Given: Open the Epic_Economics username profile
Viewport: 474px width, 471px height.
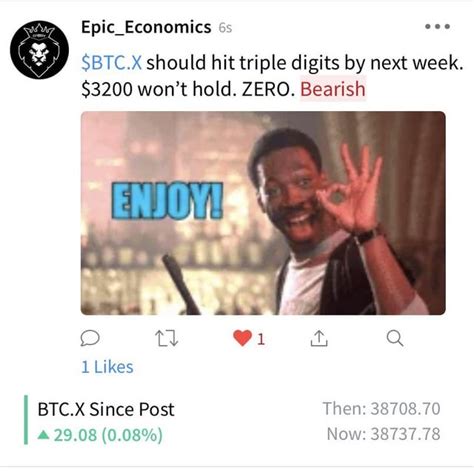Looking at the screenshot, I should (x=146, y=27).
